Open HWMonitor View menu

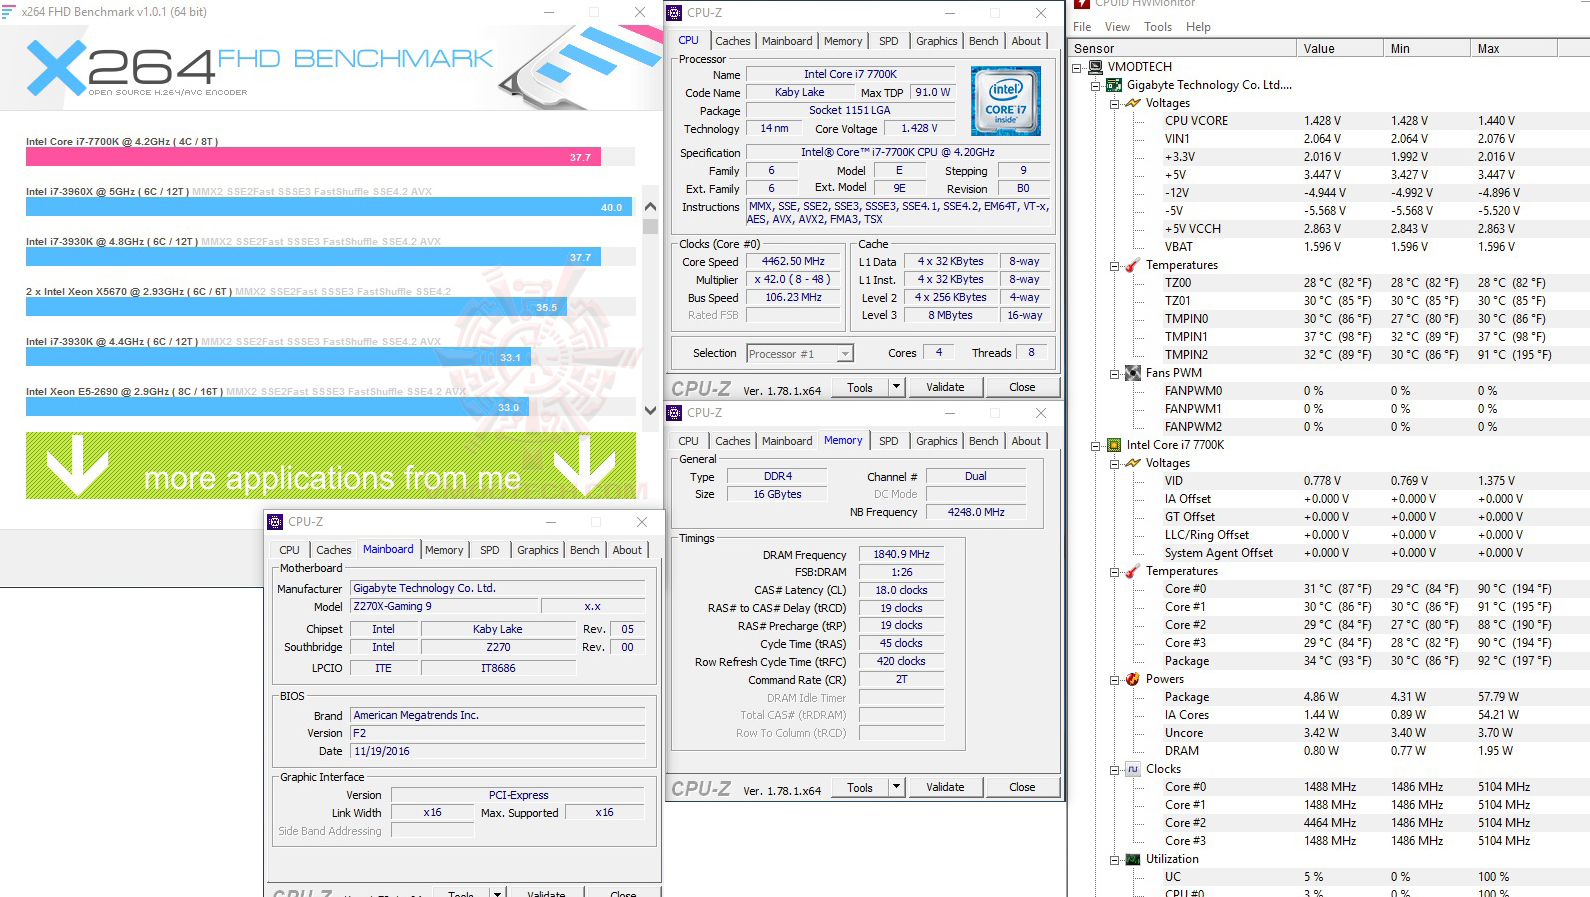1117,27
